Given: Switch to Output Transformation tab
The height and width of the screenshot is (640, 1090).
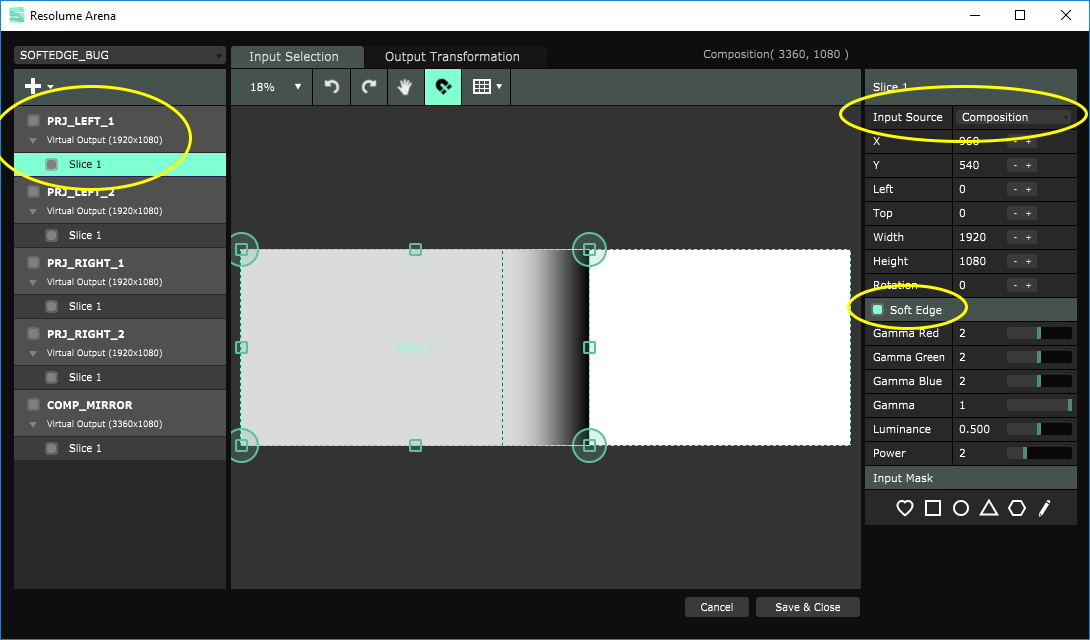Looking at the screenshot, I should (452, 57).
